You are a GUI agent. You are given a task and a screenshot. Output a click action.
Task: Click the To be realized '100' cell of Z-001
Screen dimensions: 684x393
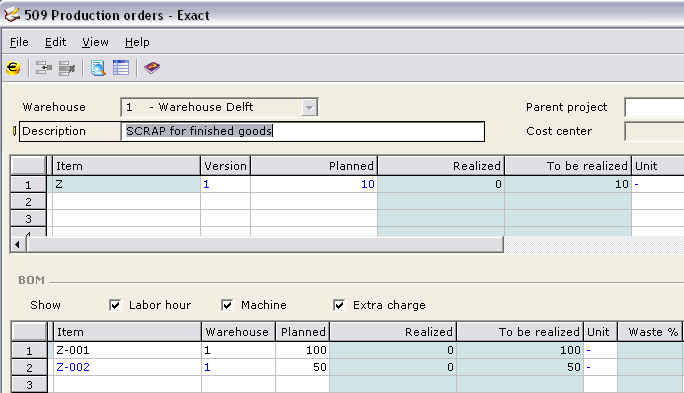520,350
